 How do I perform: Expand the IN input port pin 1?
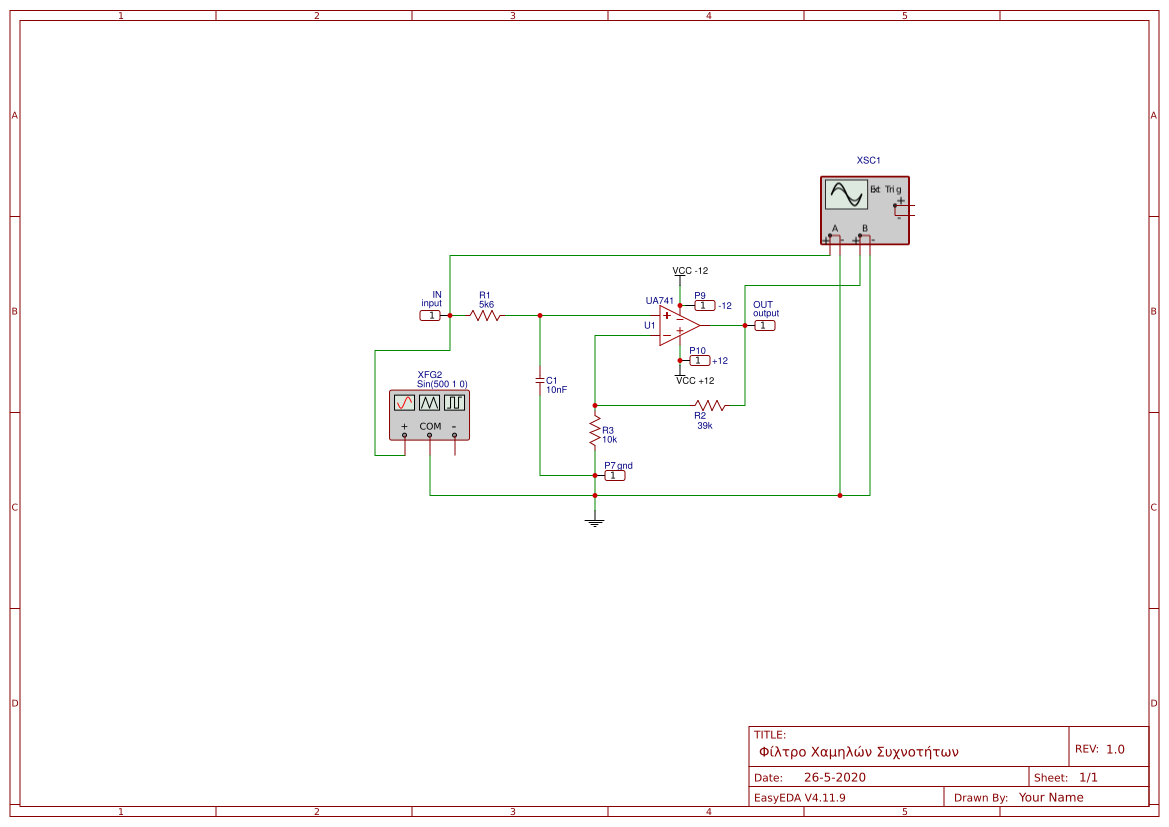pyautogui.click(x=431, y=314)
